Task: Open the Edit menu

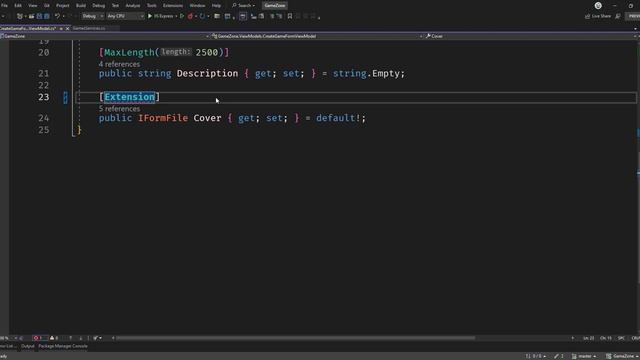Action: pos(18,6)
